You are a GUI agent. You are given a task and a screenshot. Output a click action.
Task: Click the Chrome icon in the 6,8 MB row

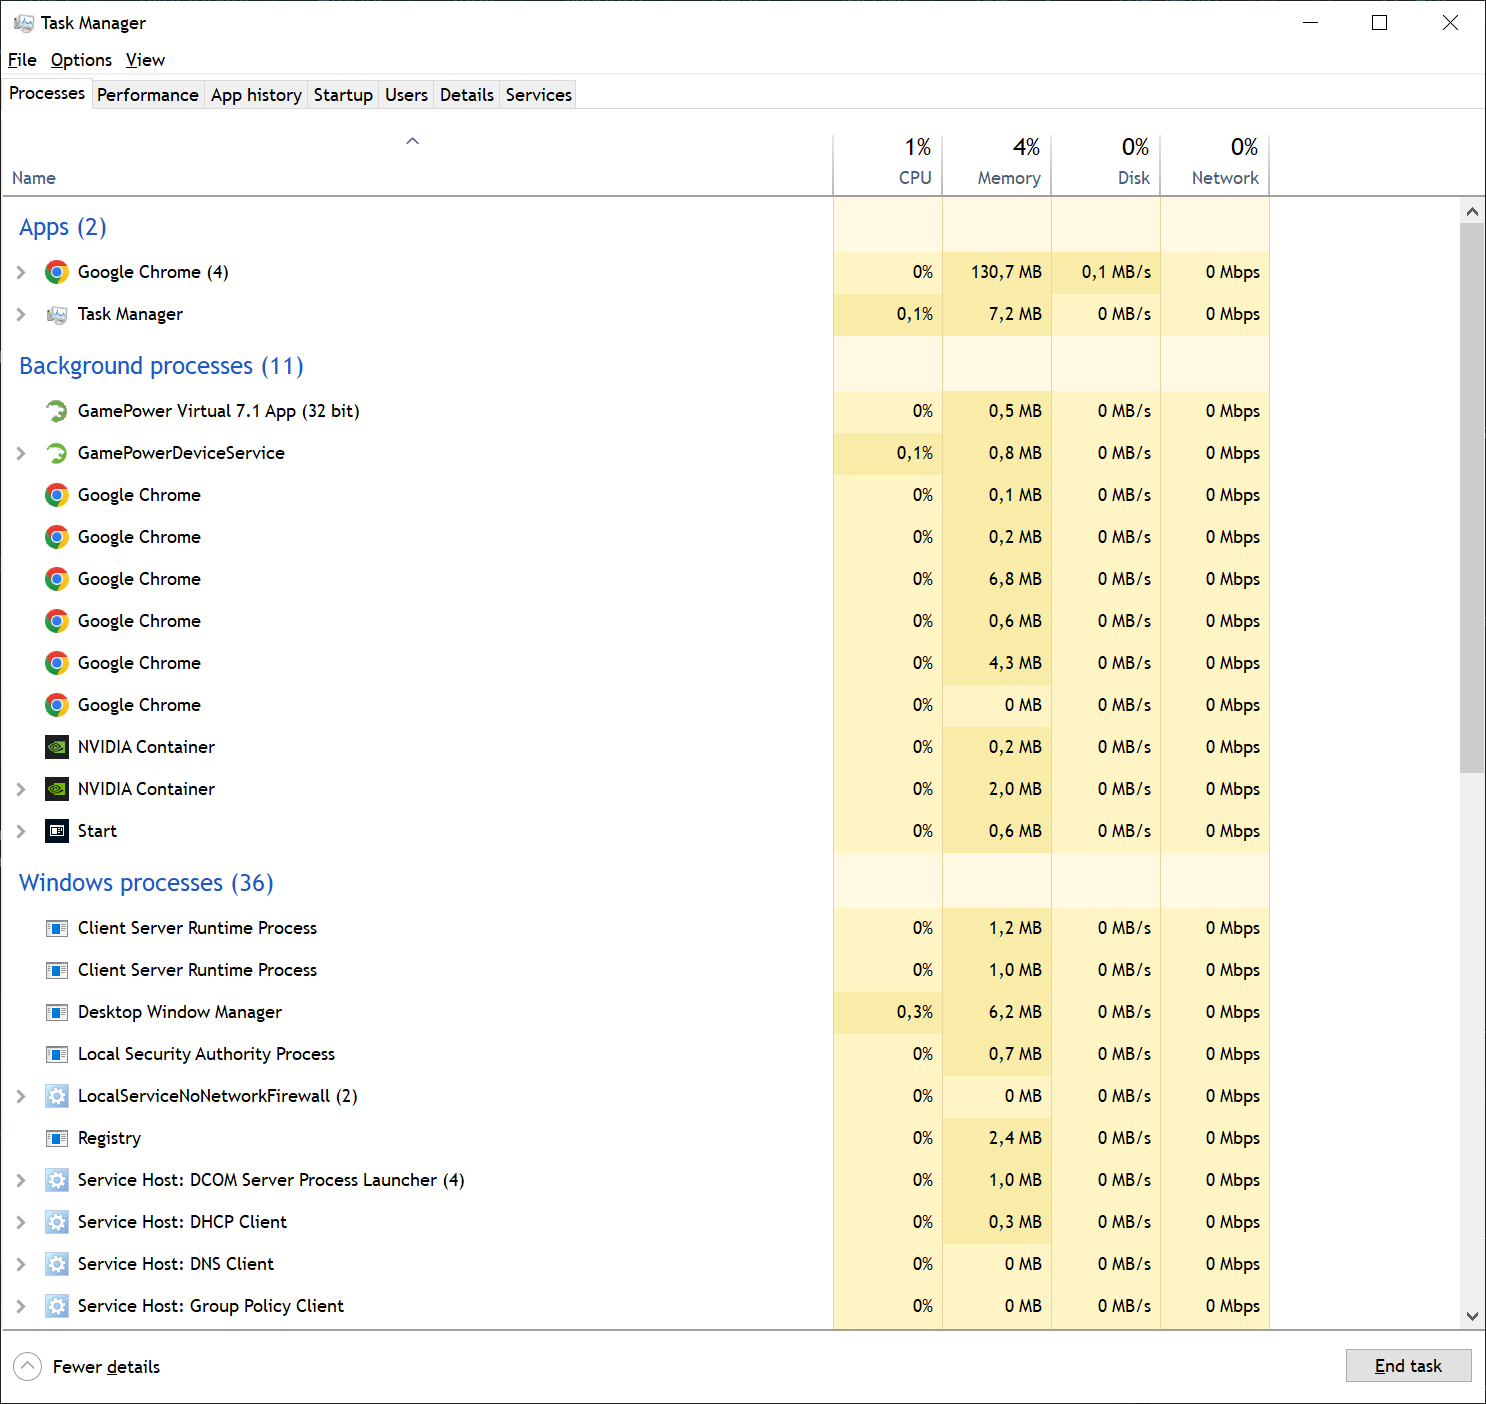pyautogui.click(x=57, y=579)
